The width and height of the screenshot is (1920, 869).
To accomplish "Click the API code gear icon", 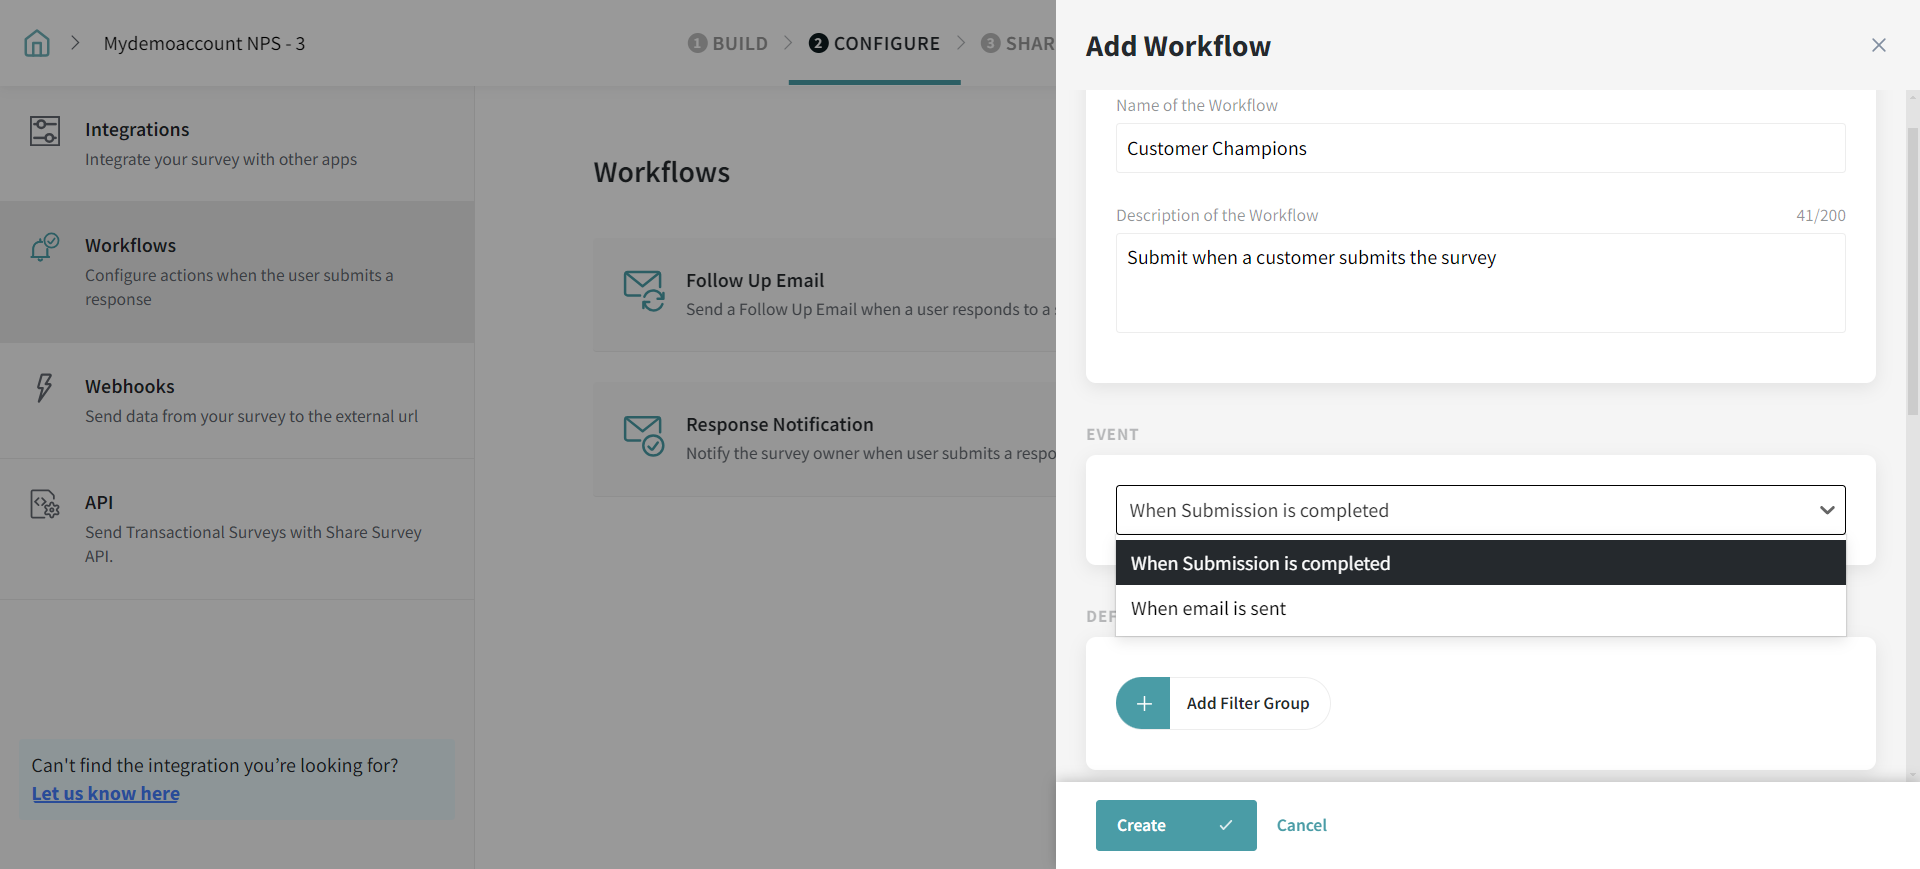I will (45, 504).
